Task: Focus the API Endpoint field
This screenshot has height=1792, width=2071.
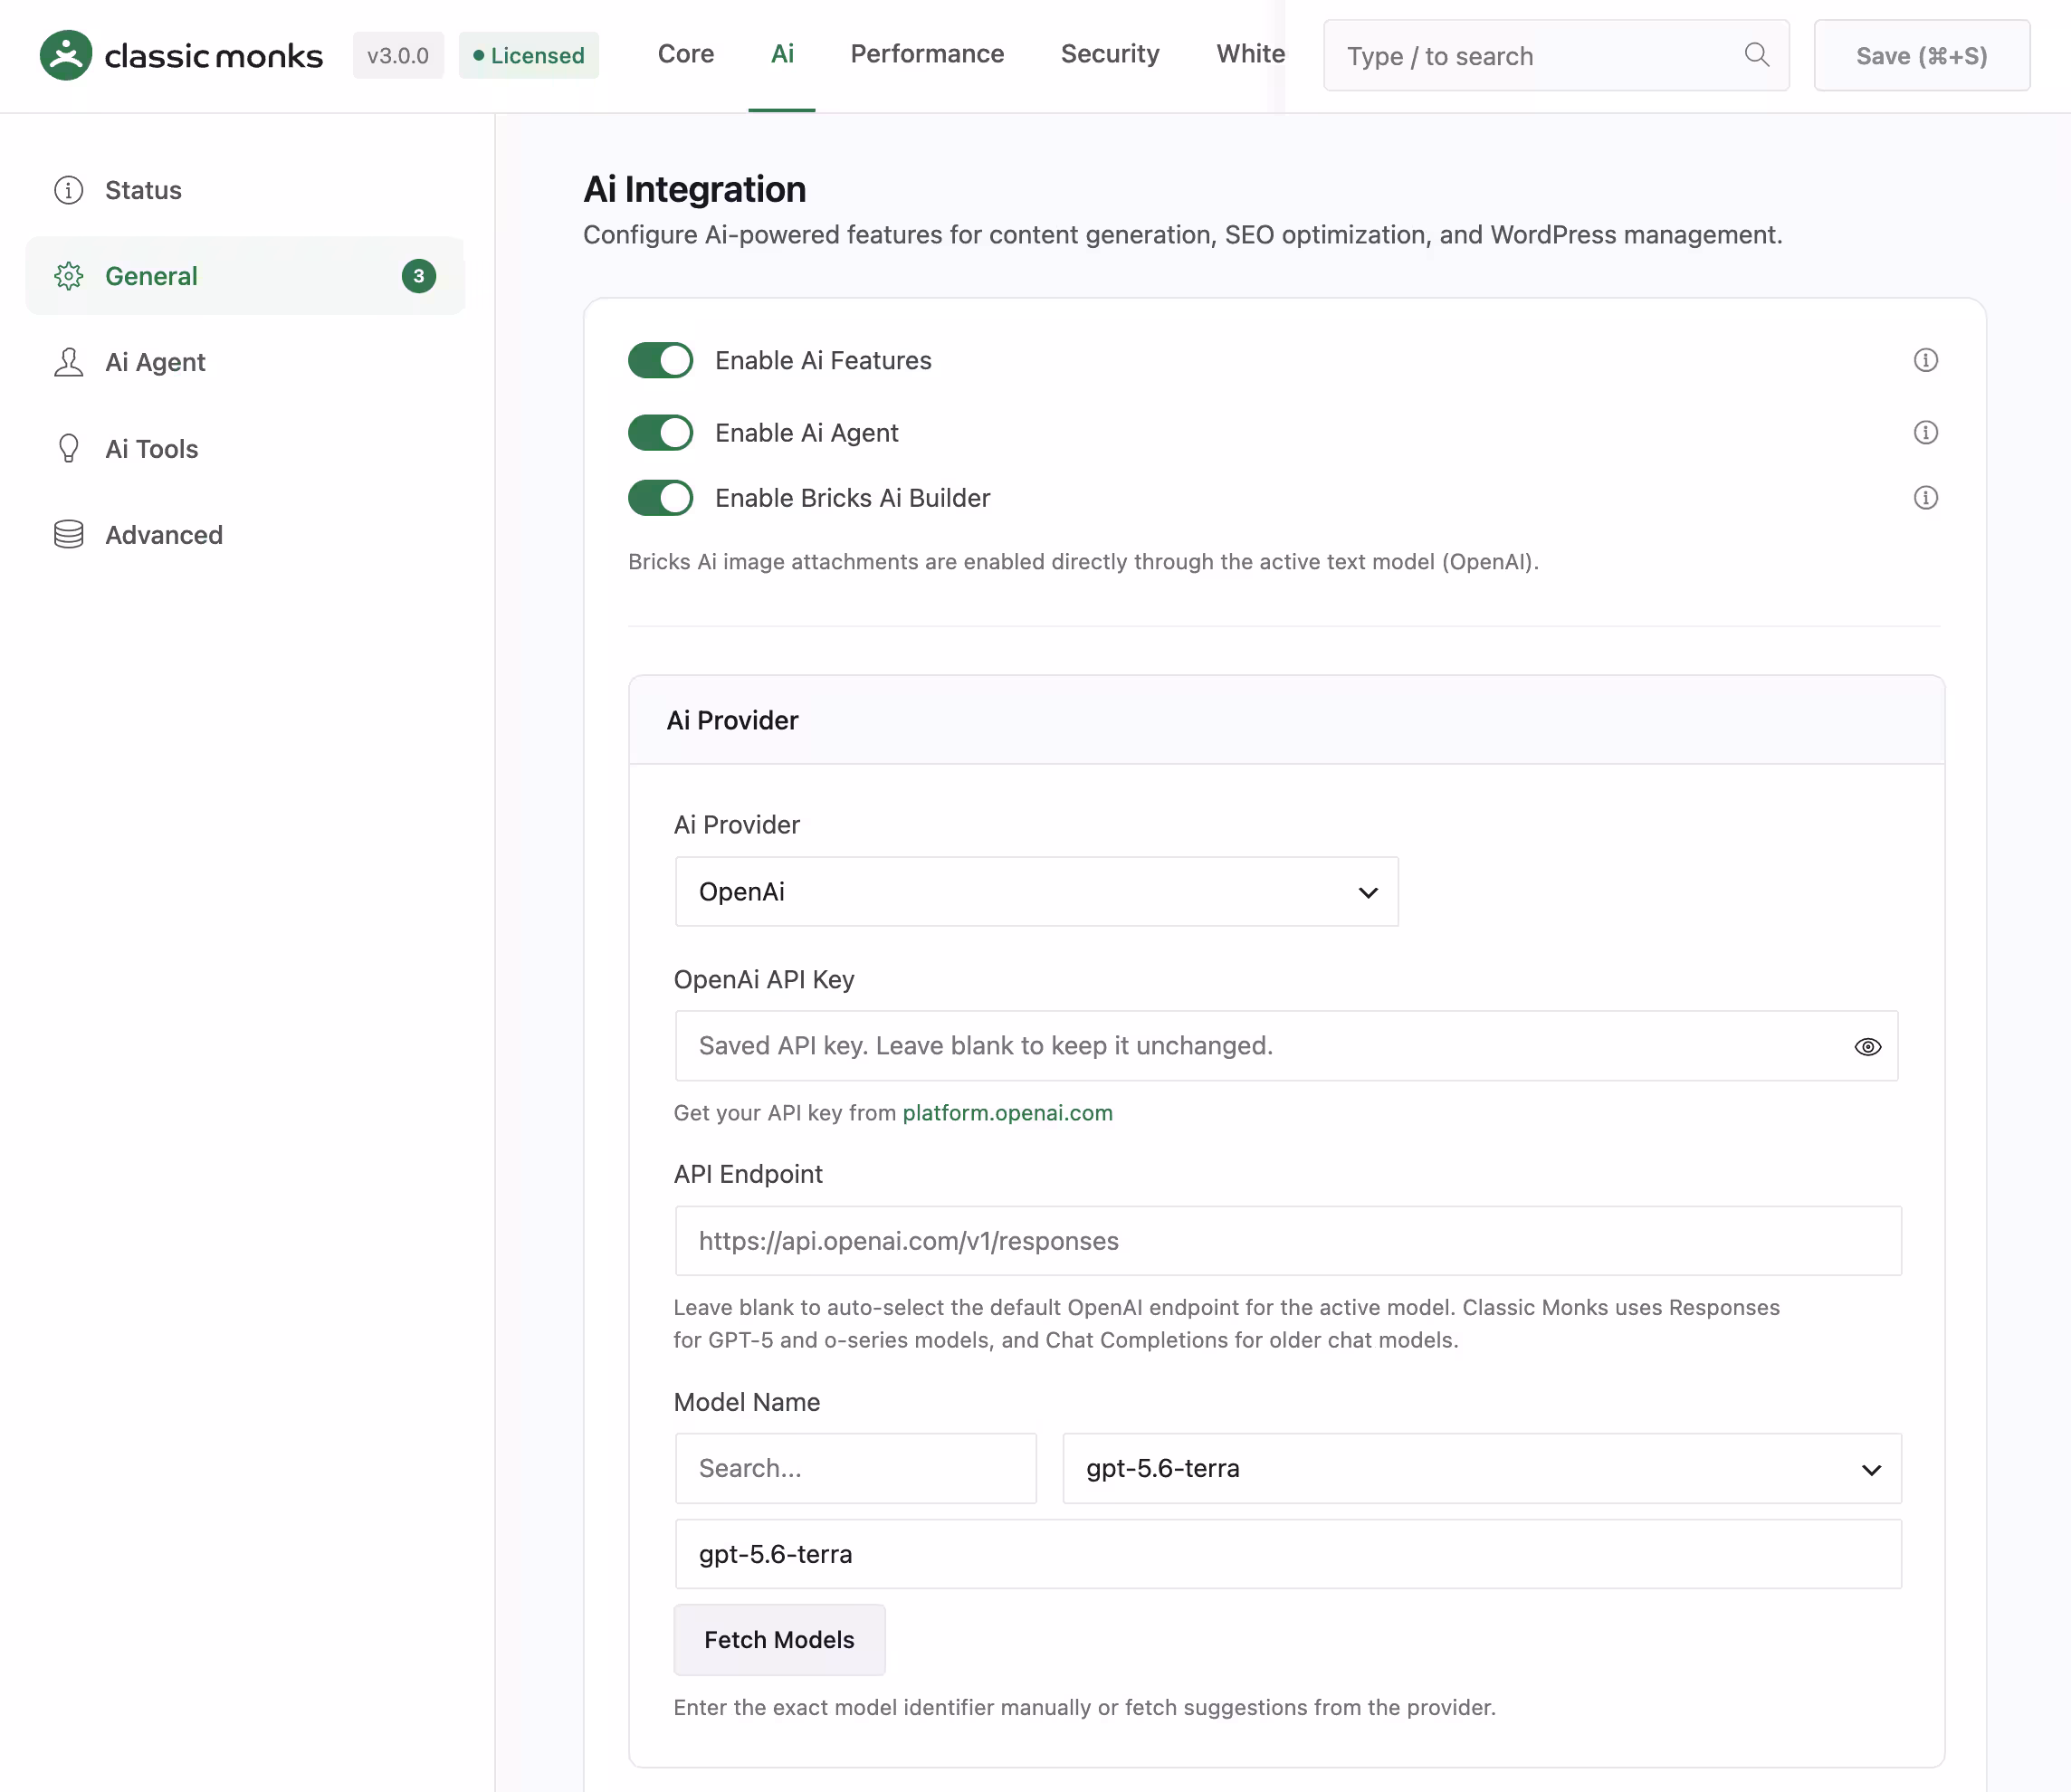Action: [1288, 1240]
